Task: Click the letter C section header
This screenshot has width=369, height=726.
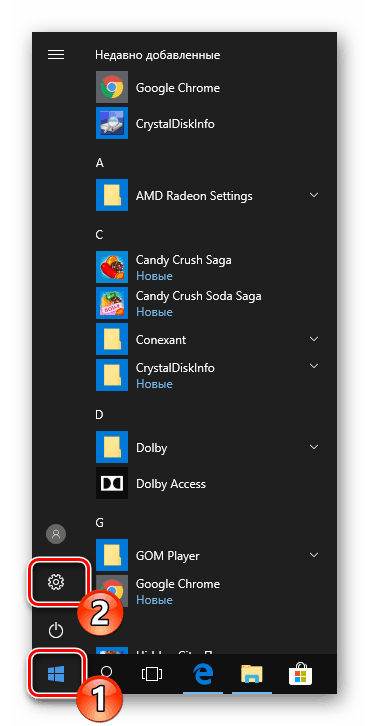Action: (99, 235)
